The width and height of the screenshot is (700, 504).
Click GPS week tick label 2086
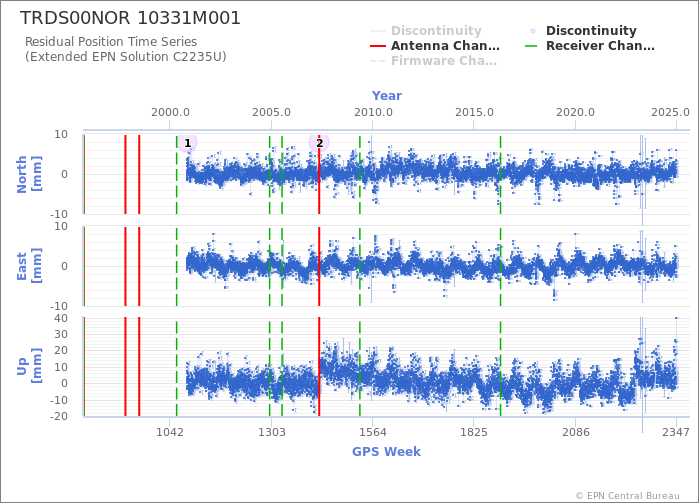pyautogui.click(x=576, y=432)
